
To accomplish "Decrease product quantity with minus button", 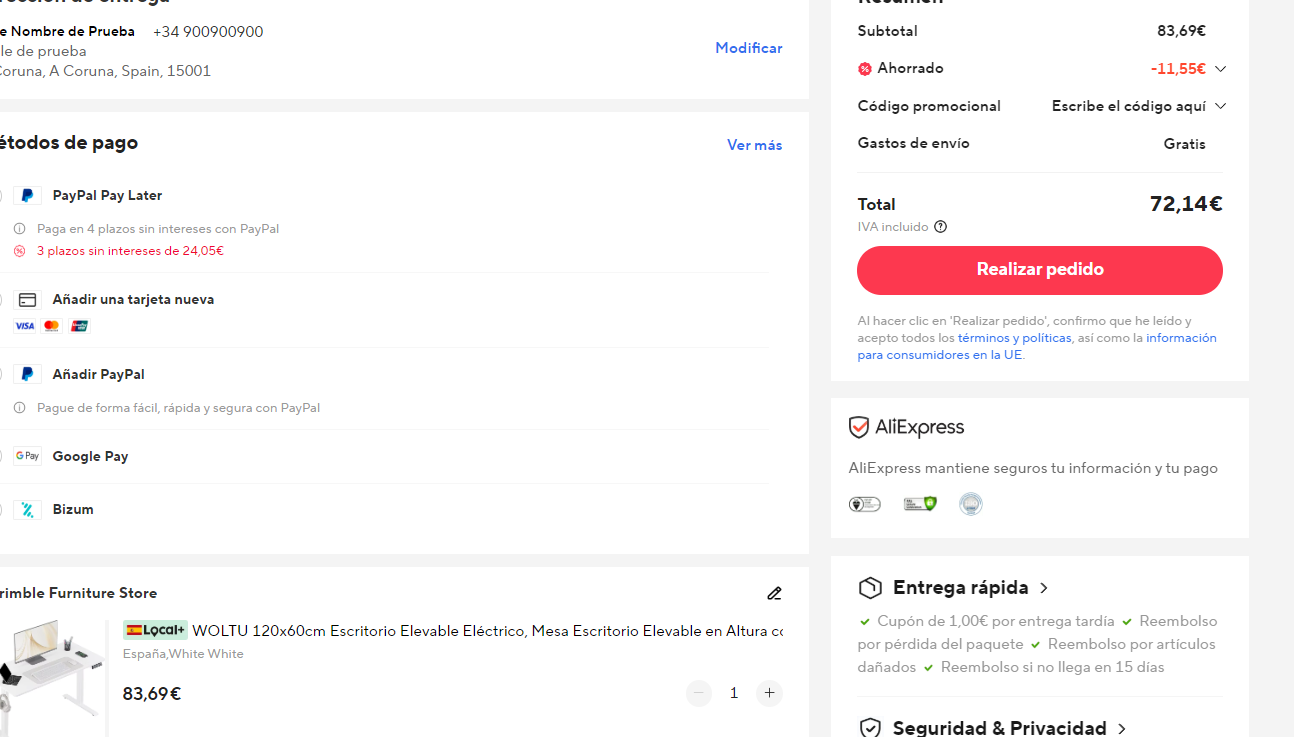I will [699, 693].
